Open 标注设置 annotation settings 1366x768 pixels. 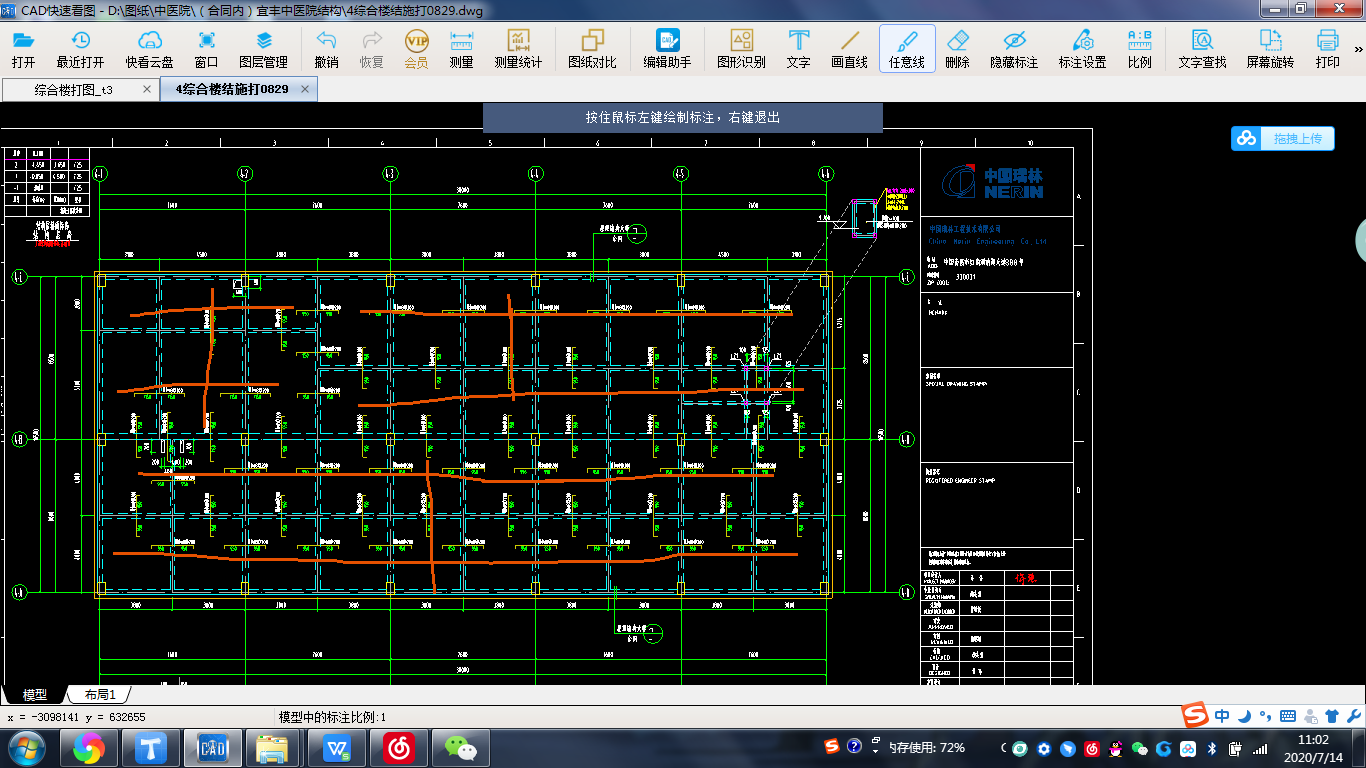tap(1082, 49)
